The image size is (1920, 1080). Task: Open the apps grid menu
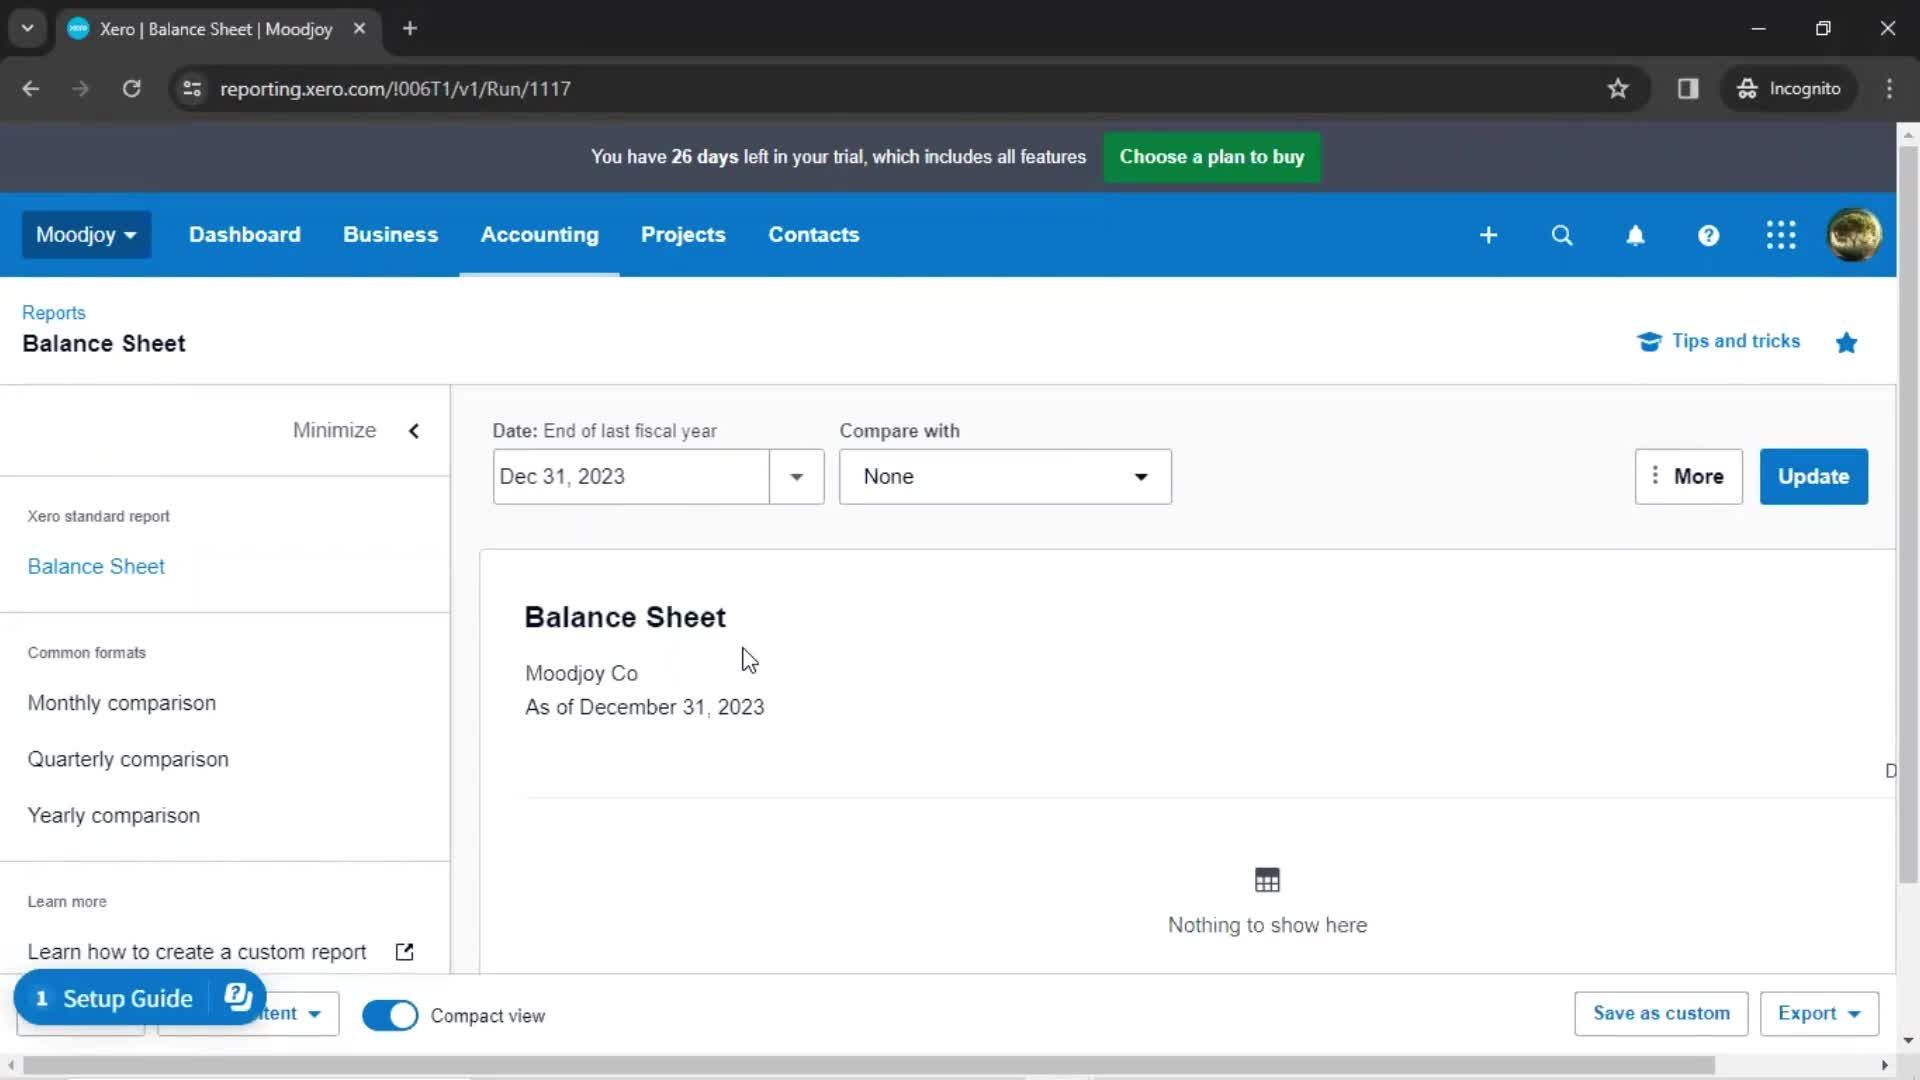pos(1781,235)
